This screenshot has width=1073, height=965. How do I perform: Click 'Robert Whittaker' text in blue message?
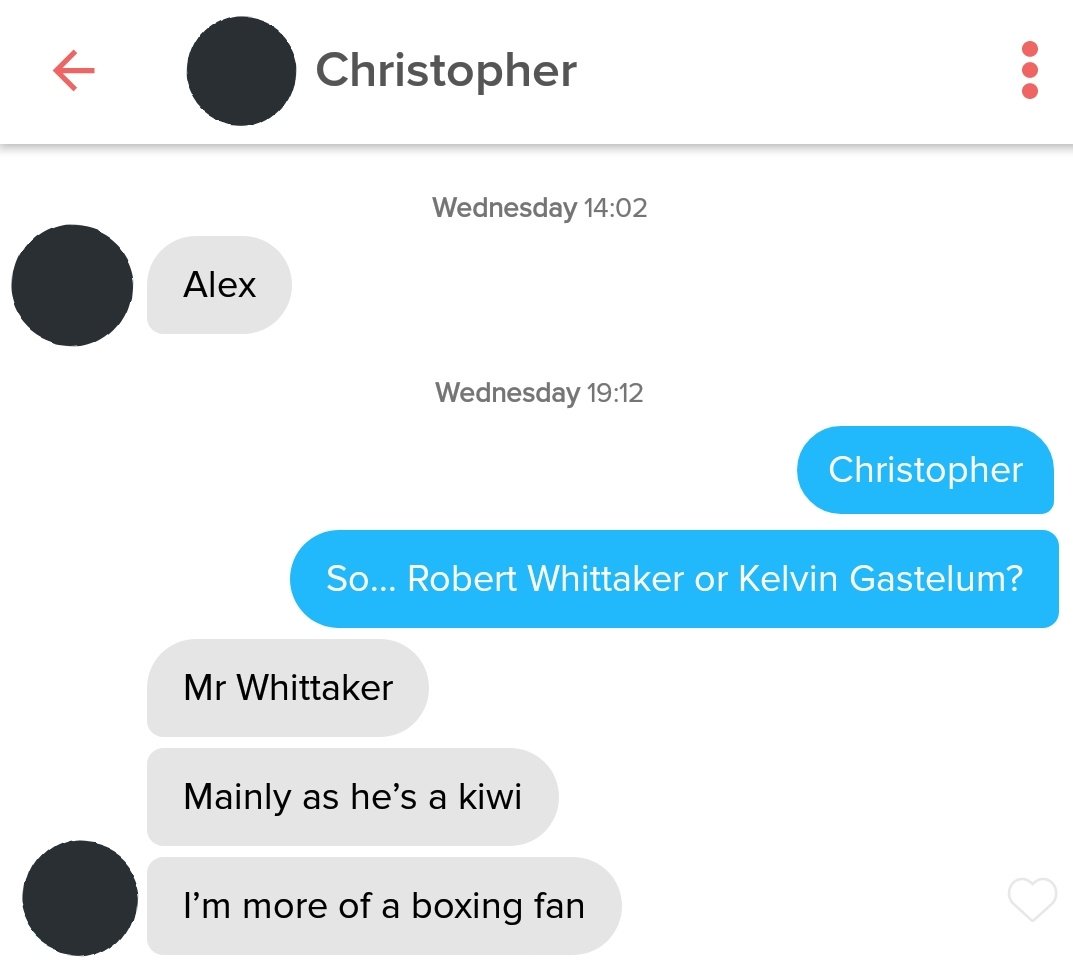click(545, 579)
